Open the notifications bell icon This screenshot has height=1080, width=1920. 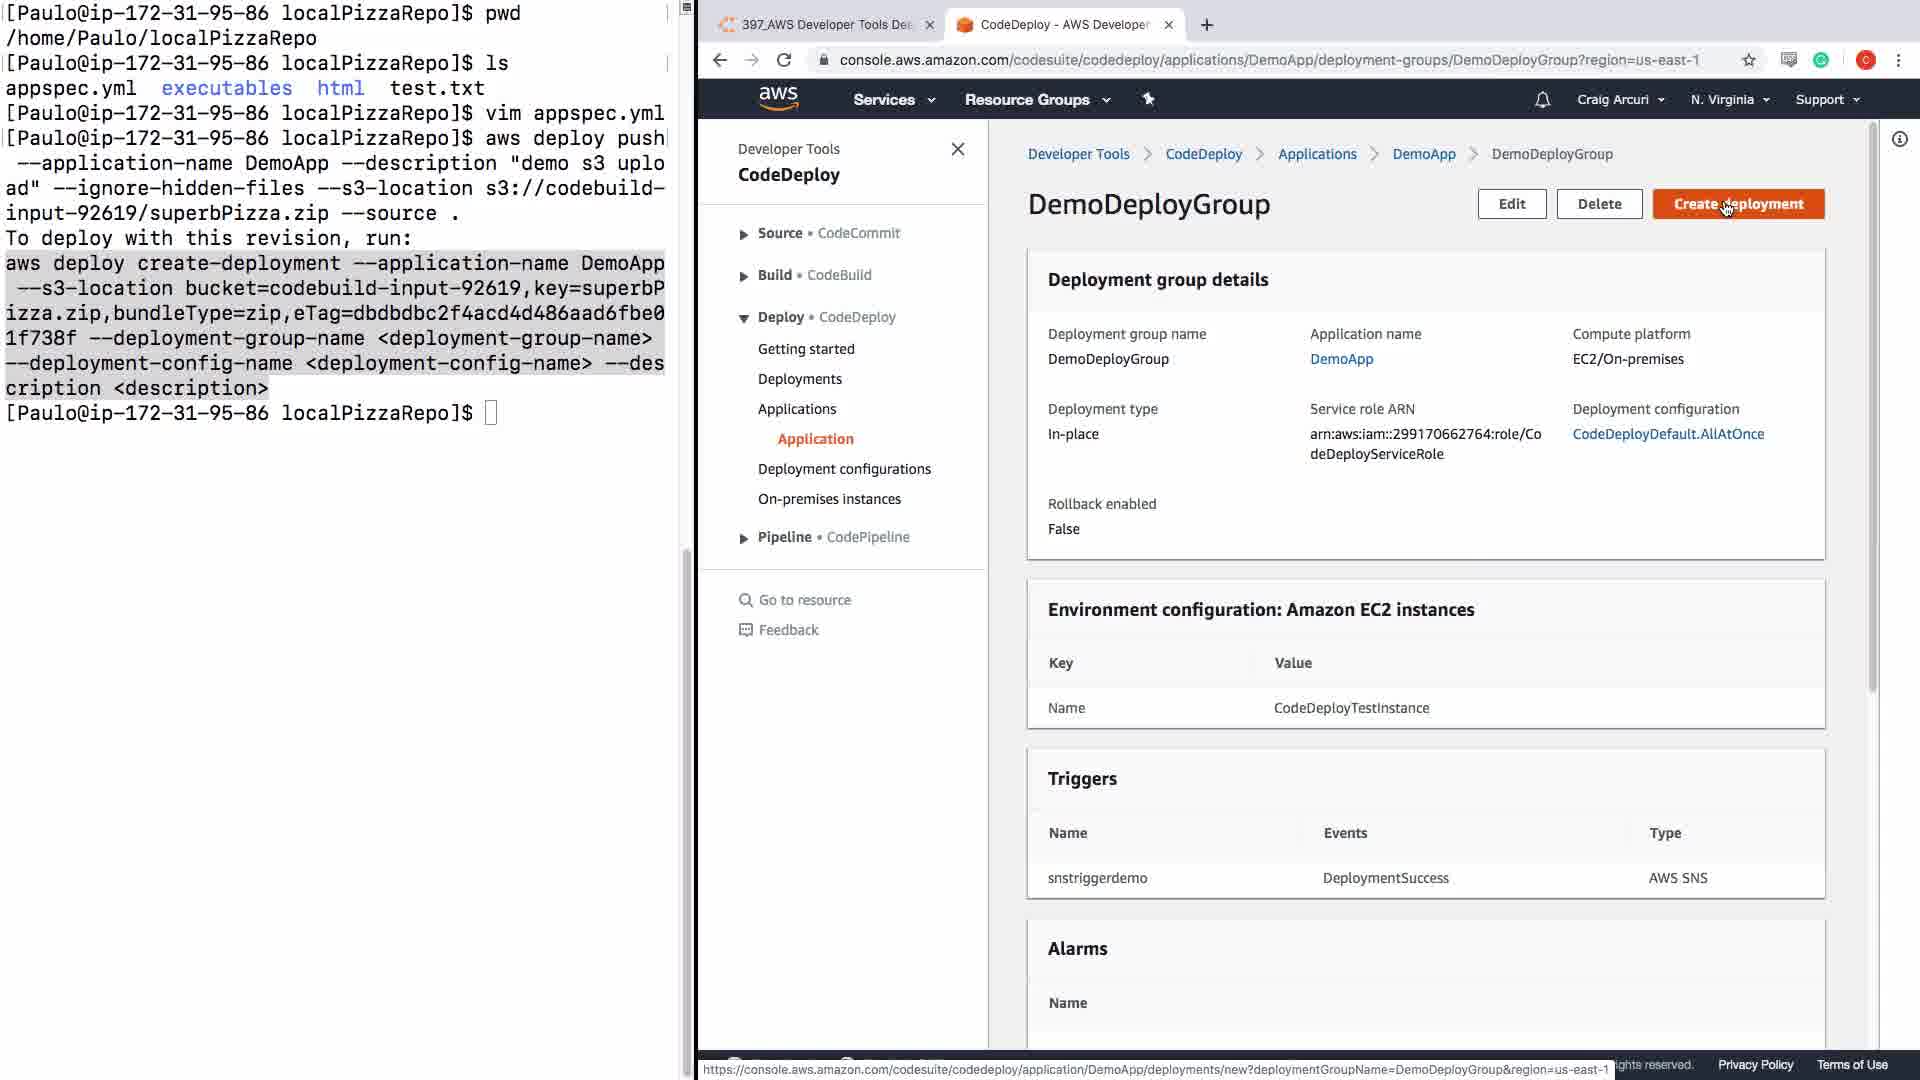(1542, 100)
